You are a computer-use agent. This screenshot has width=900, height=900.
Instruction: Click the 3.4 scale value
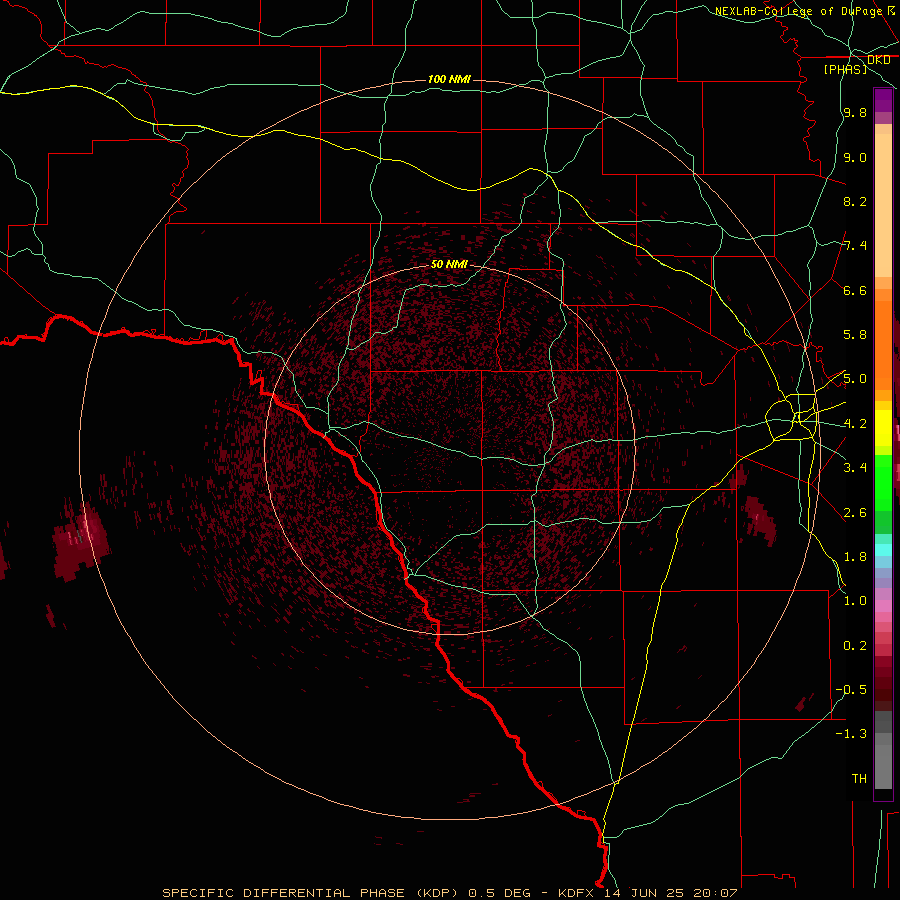(x=855, y=468)
